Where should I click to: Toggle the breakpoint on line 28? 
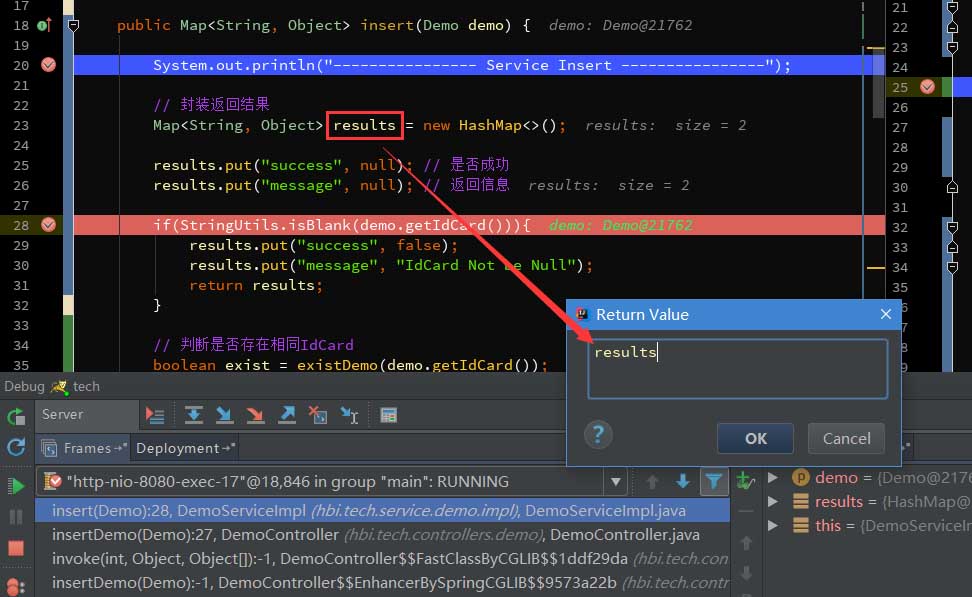pyautogui.click(x=48, y=224)
